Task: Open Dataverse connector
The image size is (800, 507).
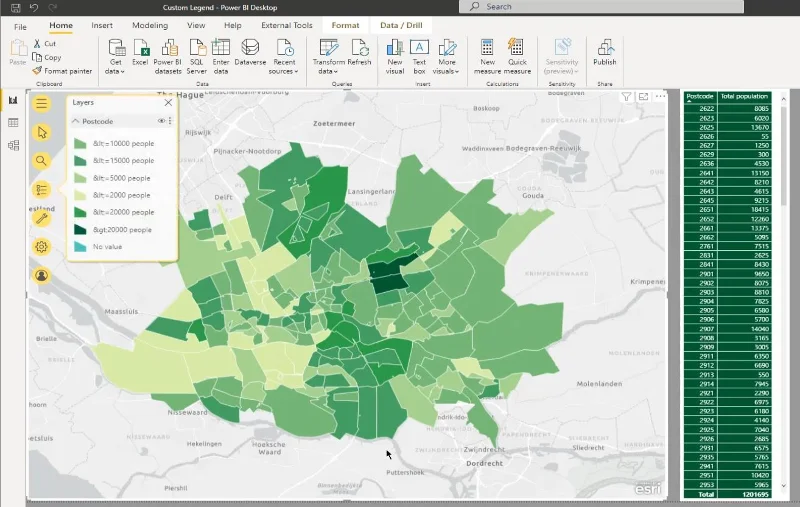Action: 250,53
